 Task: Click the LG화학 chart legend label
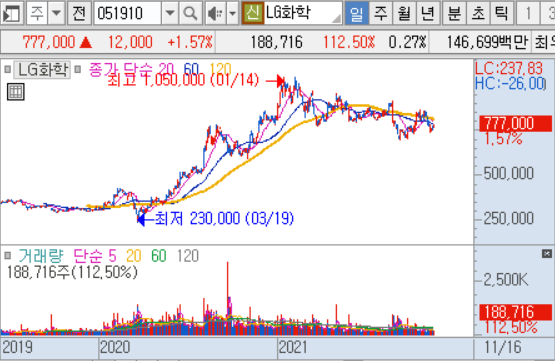tap(42, 70)
